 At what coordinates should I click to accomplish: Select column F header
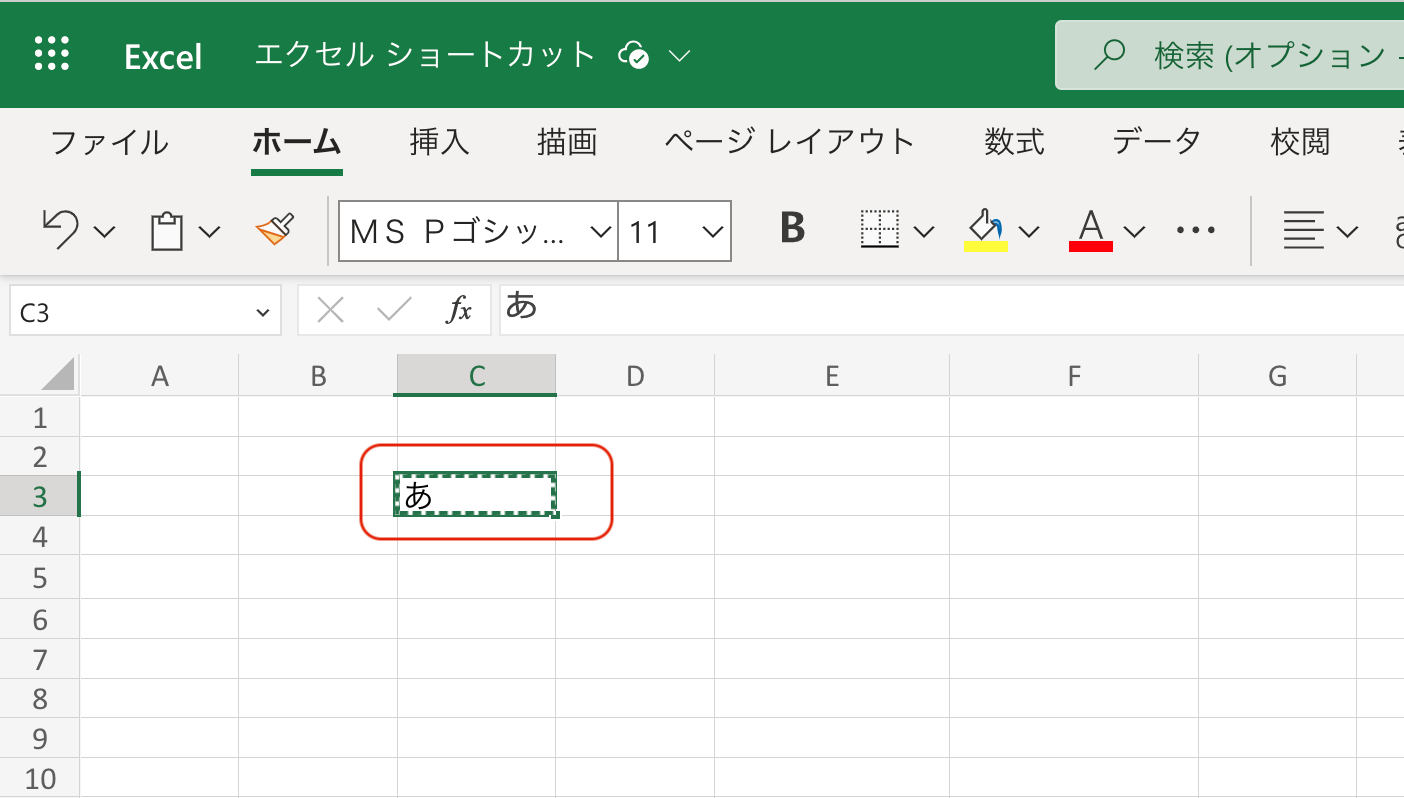[x=1074, y=376]
